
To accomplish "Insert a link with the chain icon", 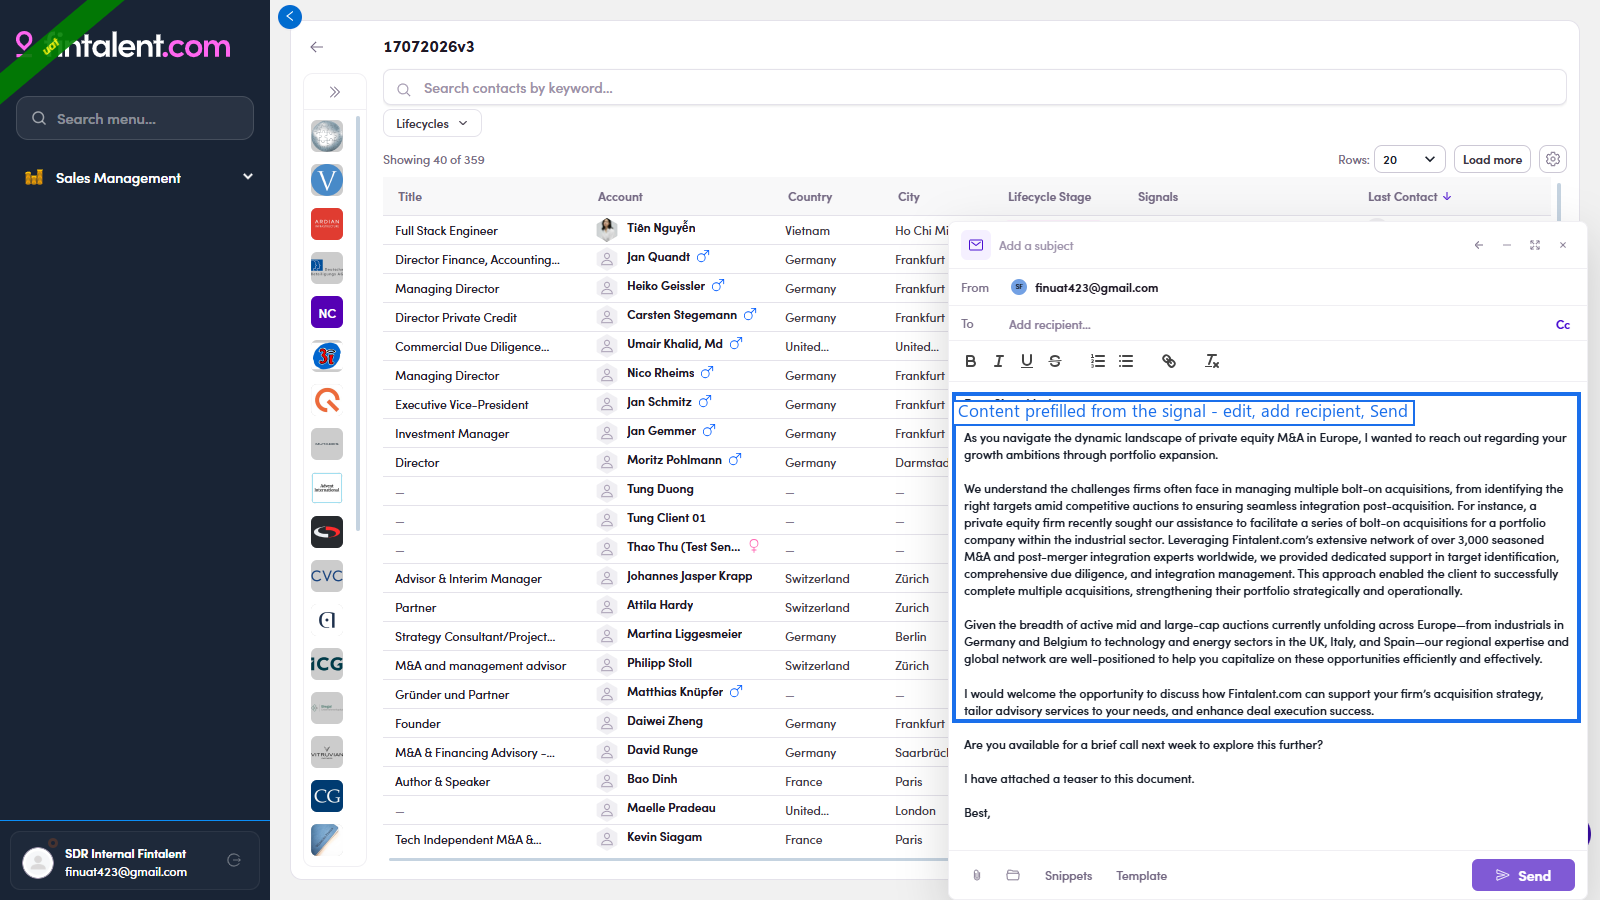I will (x=1168, y=361).
